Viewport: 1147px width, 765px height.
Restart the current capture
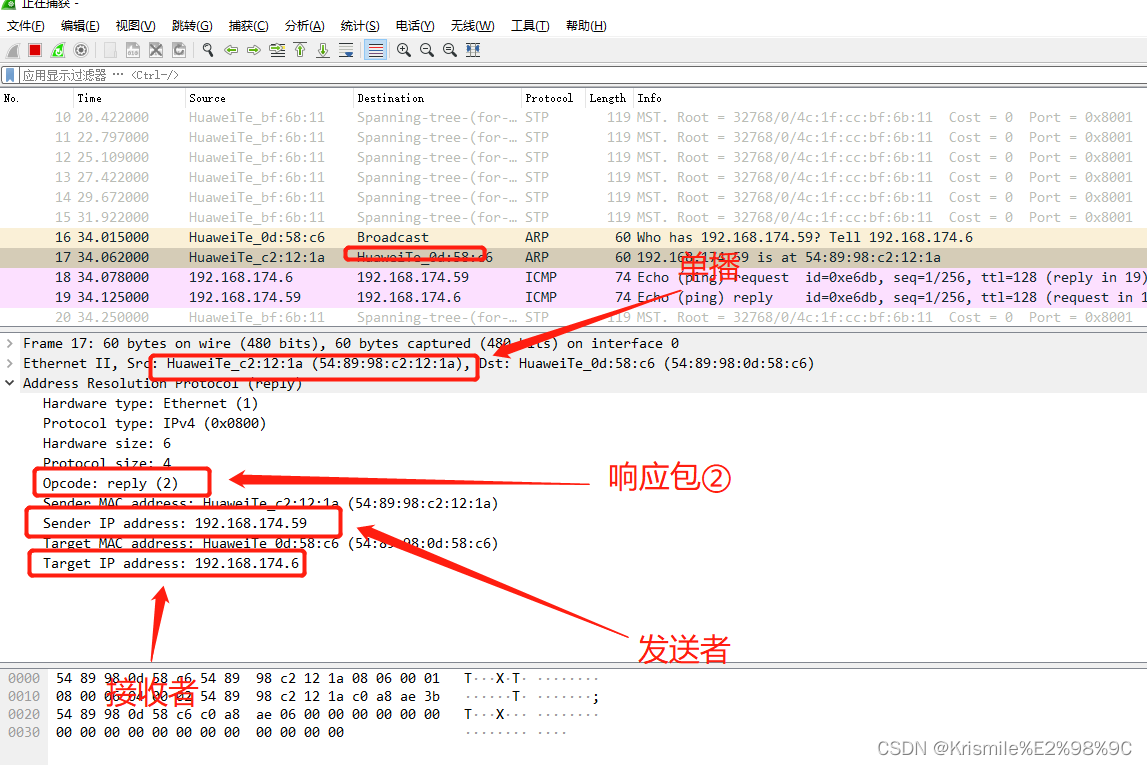pos(57,49)
